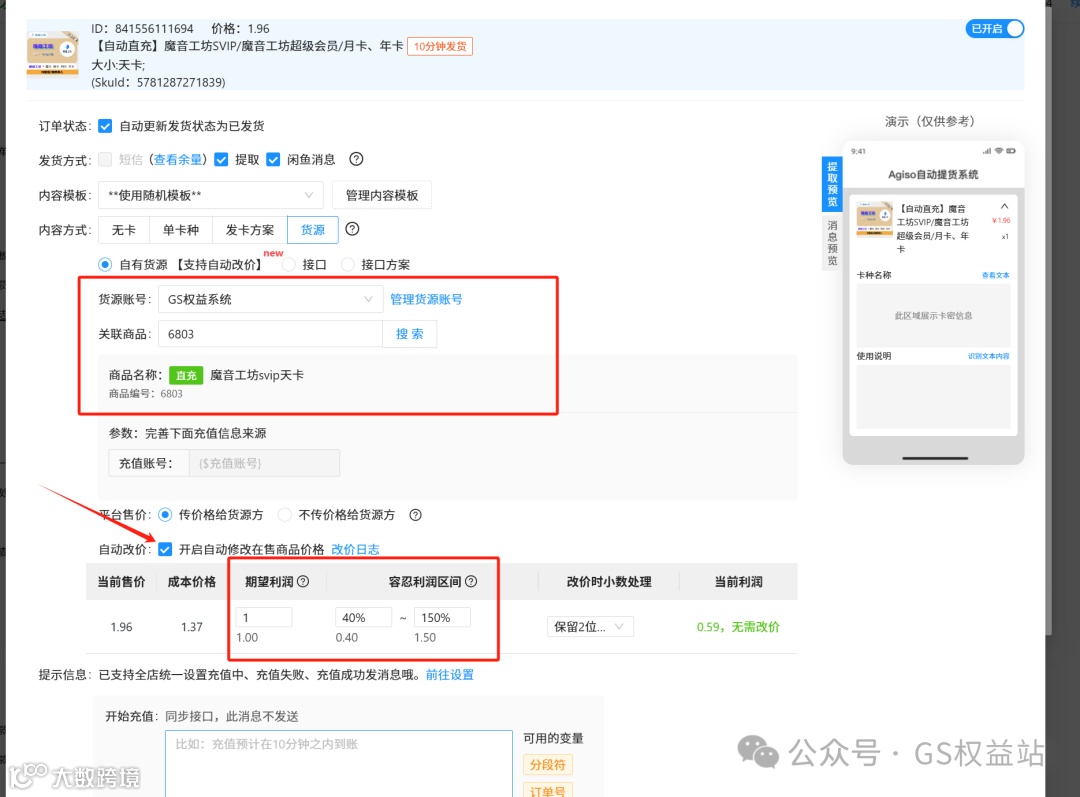Click the 1.37 cost price cell
Screen dimensions: 1080x797
[x=191, y=627]
